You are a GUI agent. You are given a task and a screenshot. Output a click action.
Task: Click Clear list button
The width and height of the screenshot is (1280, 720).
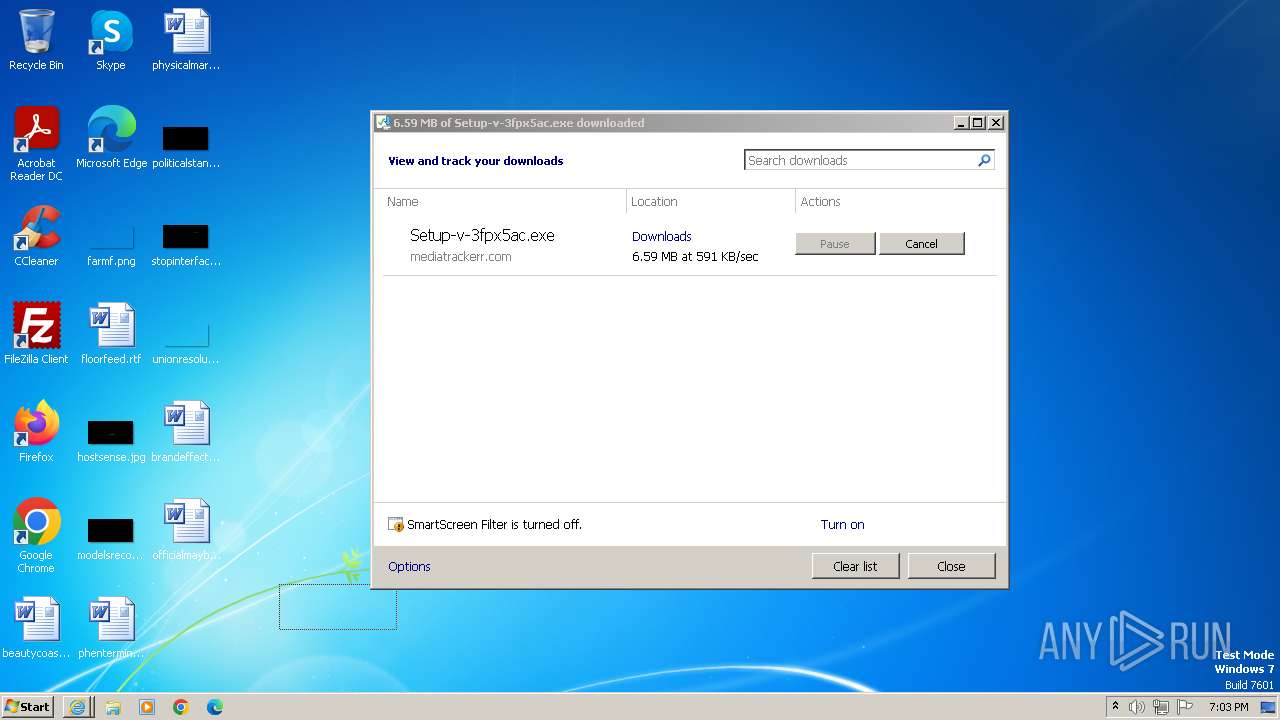[x=855, y=566]
